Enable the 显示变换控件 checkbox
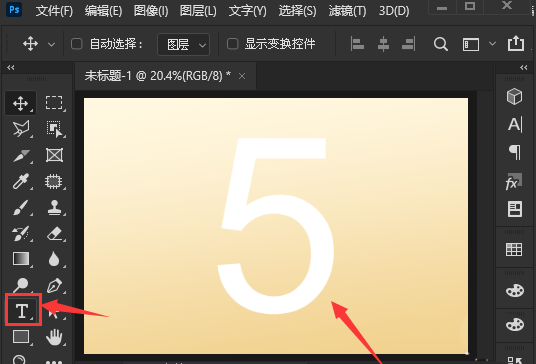The width and height of the screenshot is (536, 364). pos(233,44)
